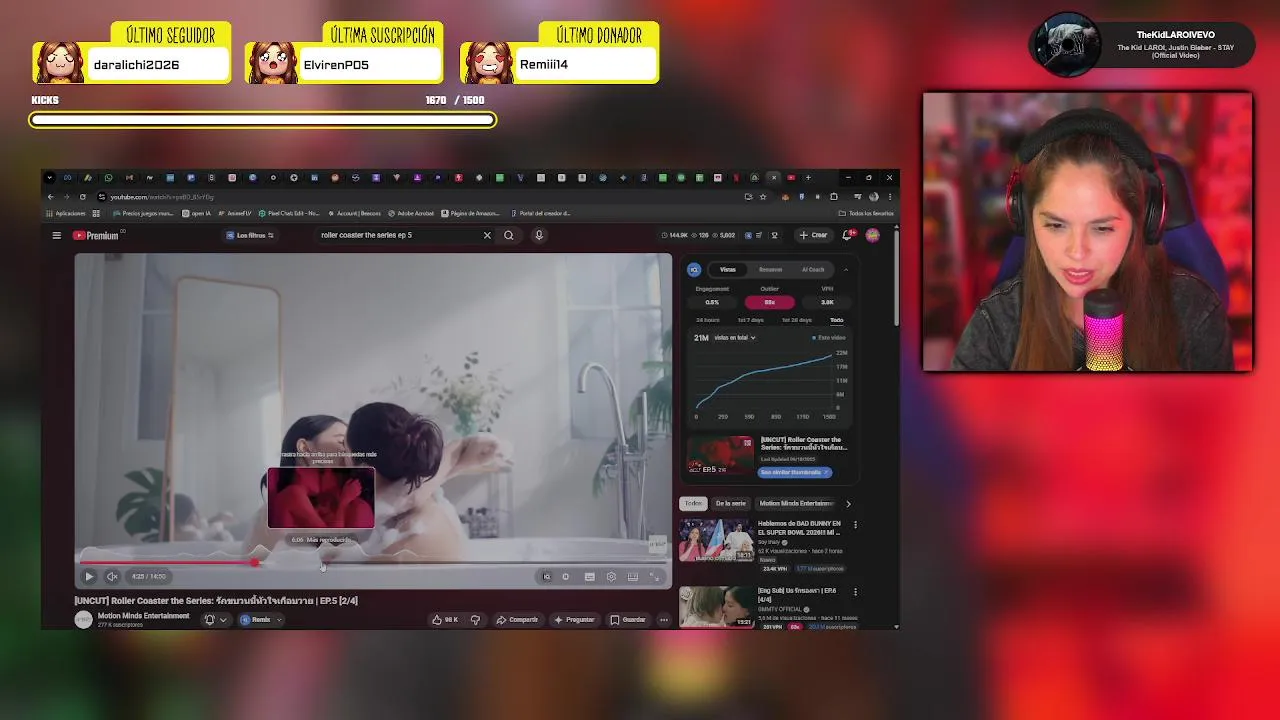Open the YouTube hamburger guide menu
Image resolution: width=1280 pixels, height=720 pixels.
56,235
